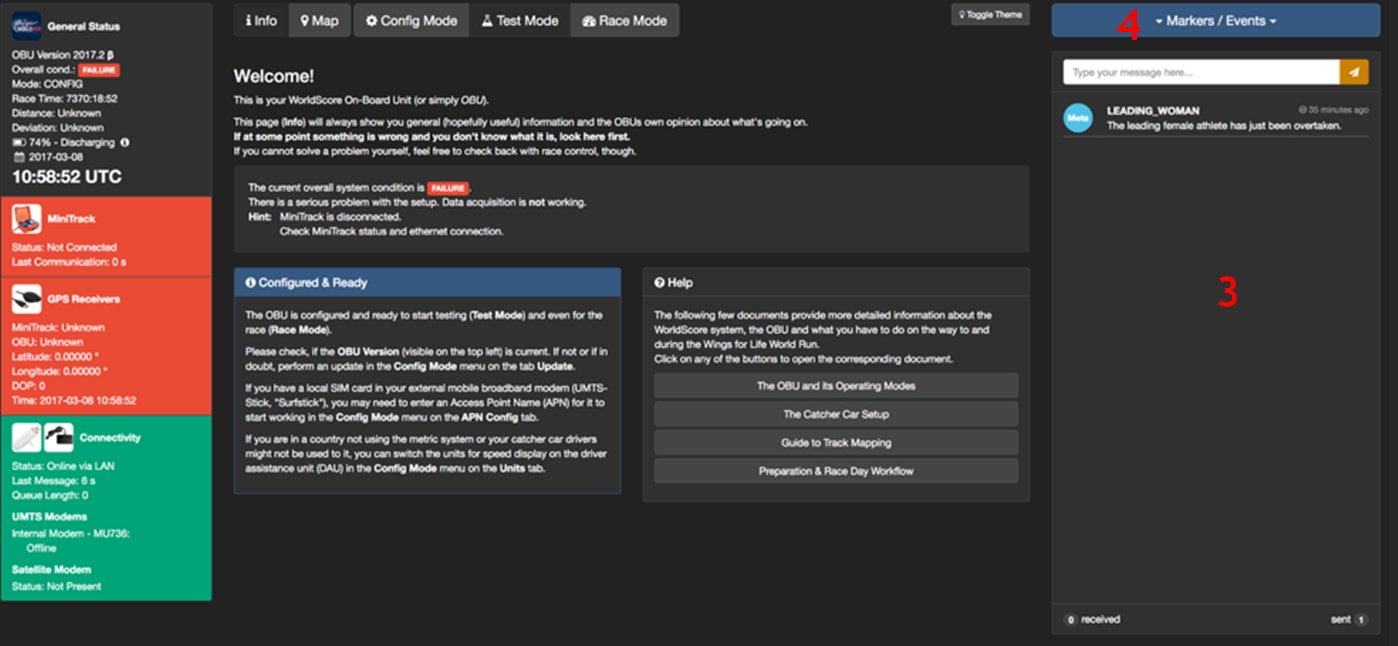This screenshot has width=1398, height=646.
Task: Click the battery info circle icon
Action: coord(124,143)
